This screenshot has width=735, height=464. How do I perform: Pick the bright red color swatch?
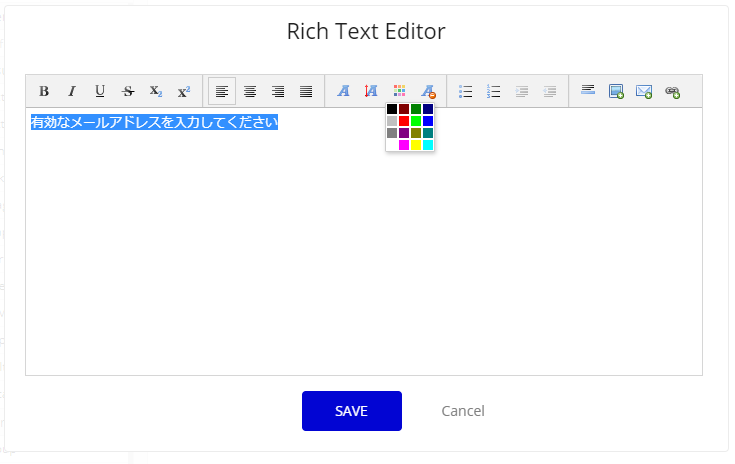pyautogui.click(x=404, y=121)
